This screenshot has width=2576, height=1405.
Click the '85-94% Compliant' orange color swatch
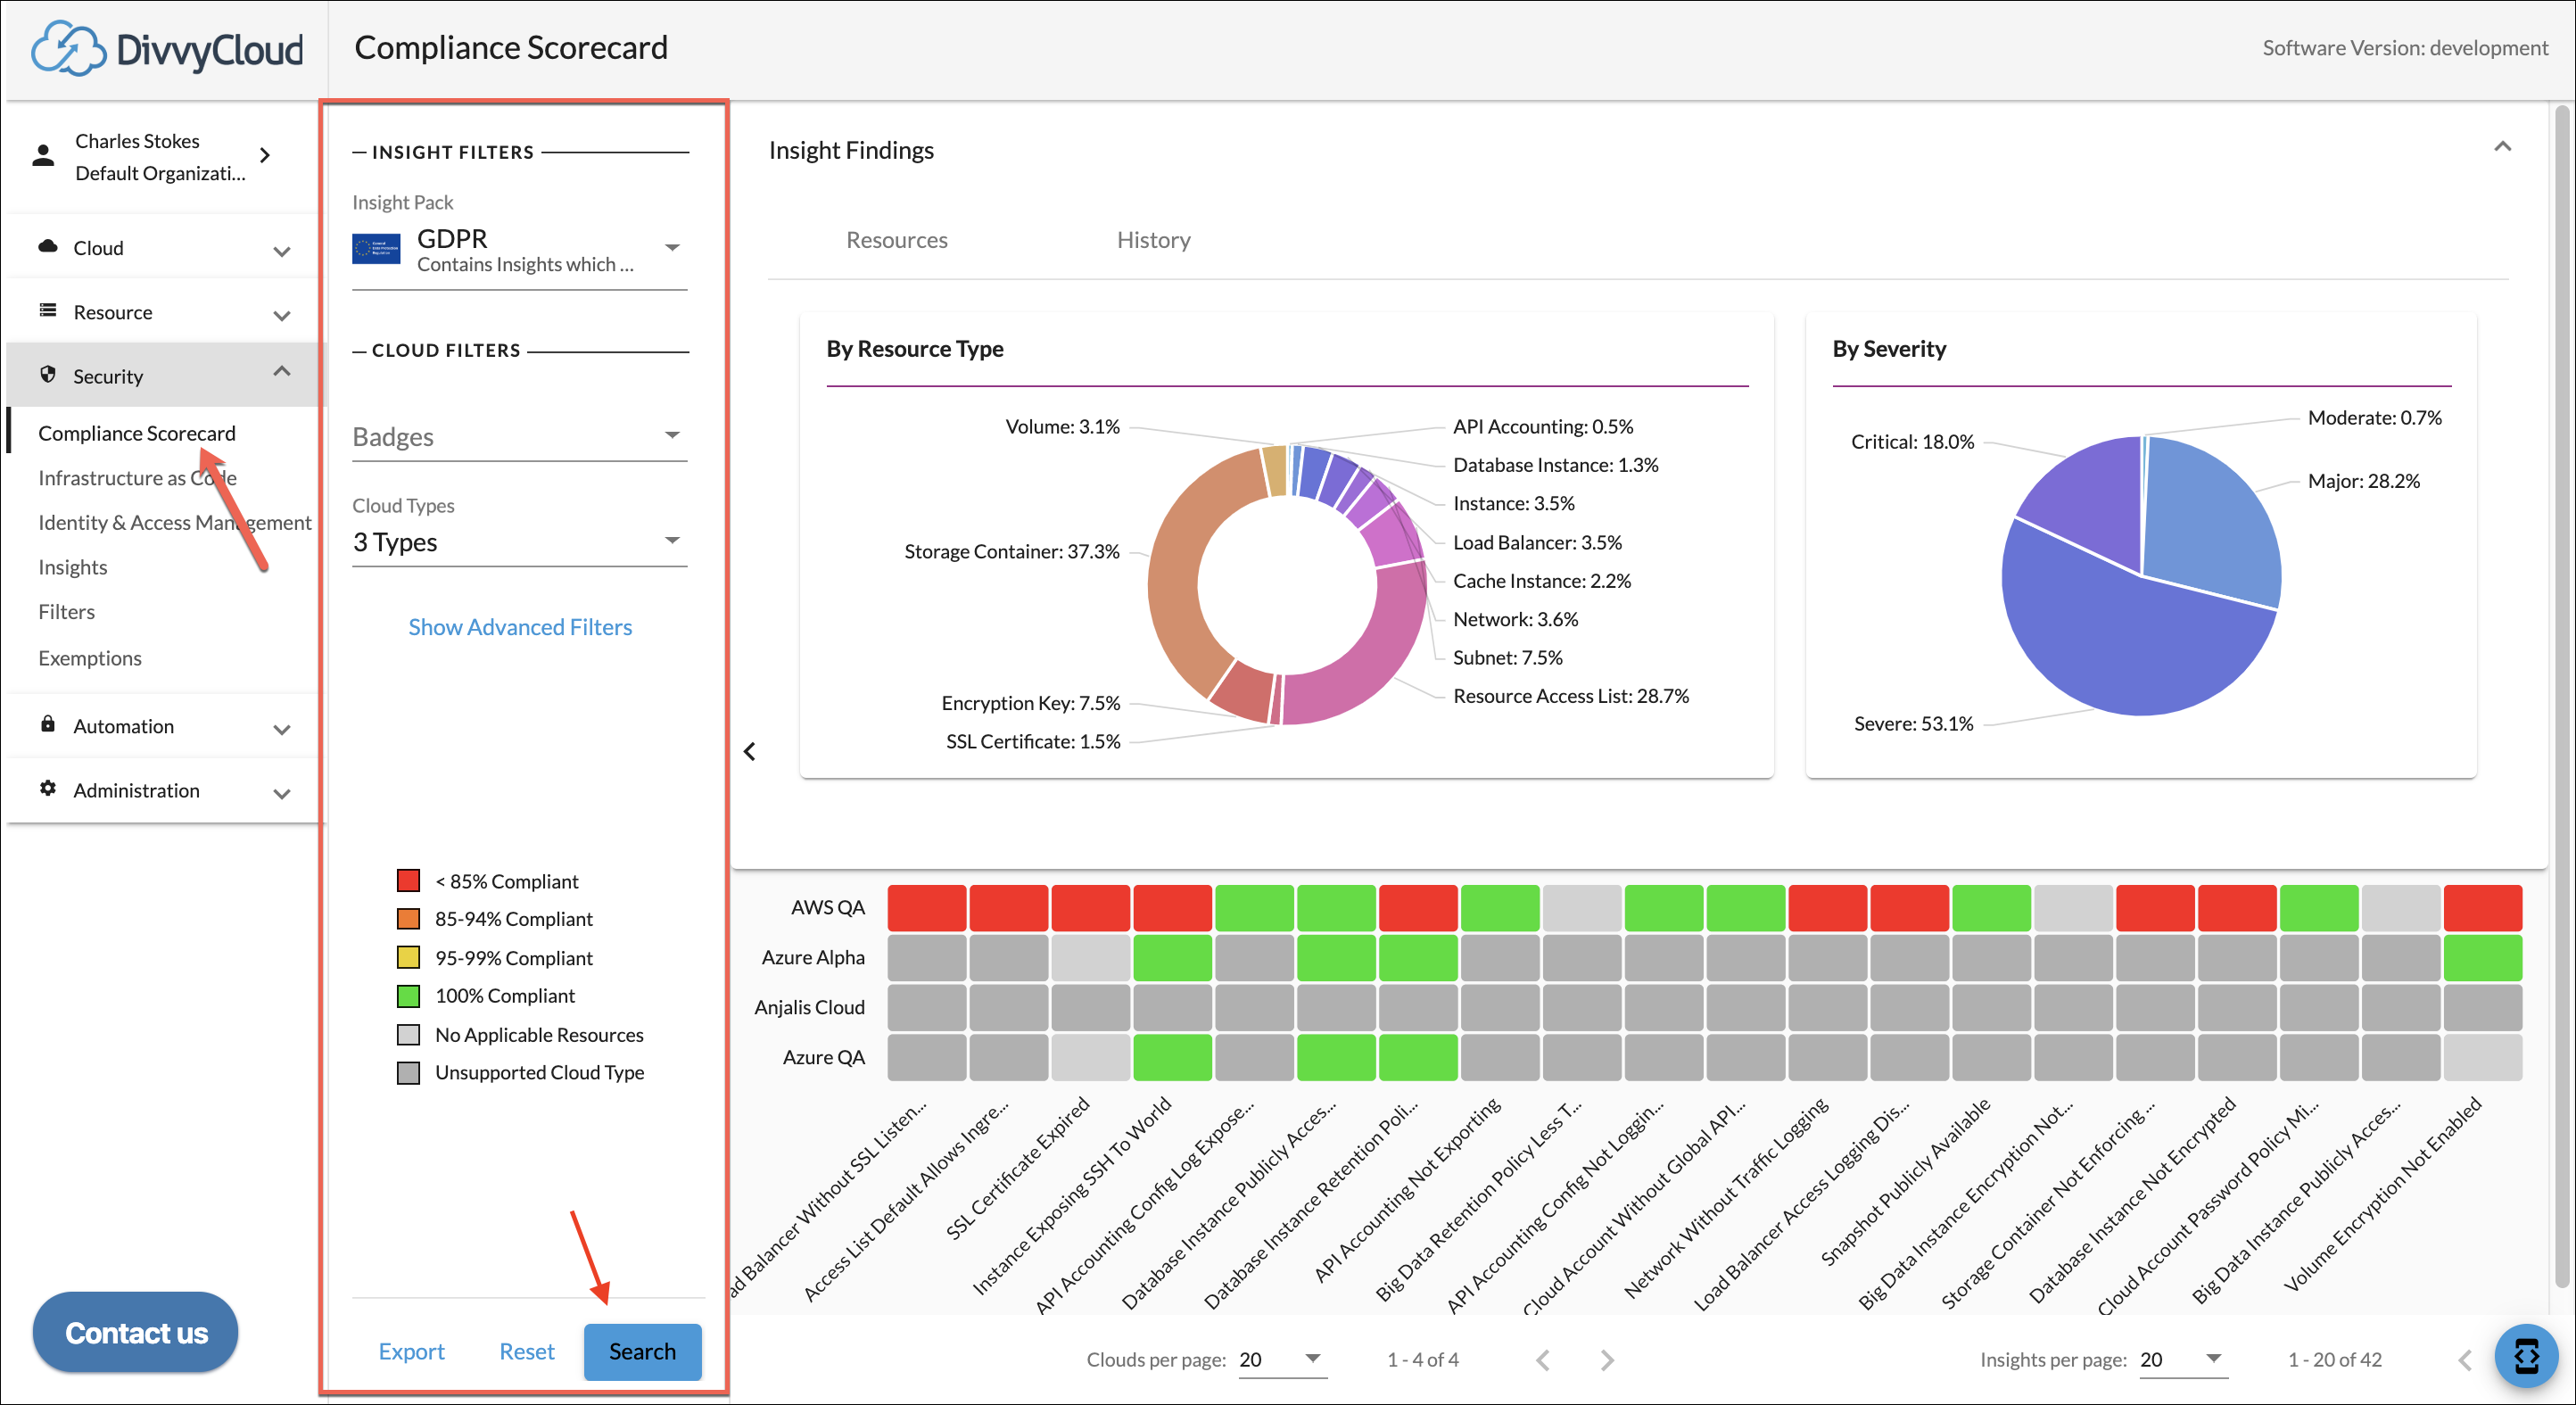408,918
